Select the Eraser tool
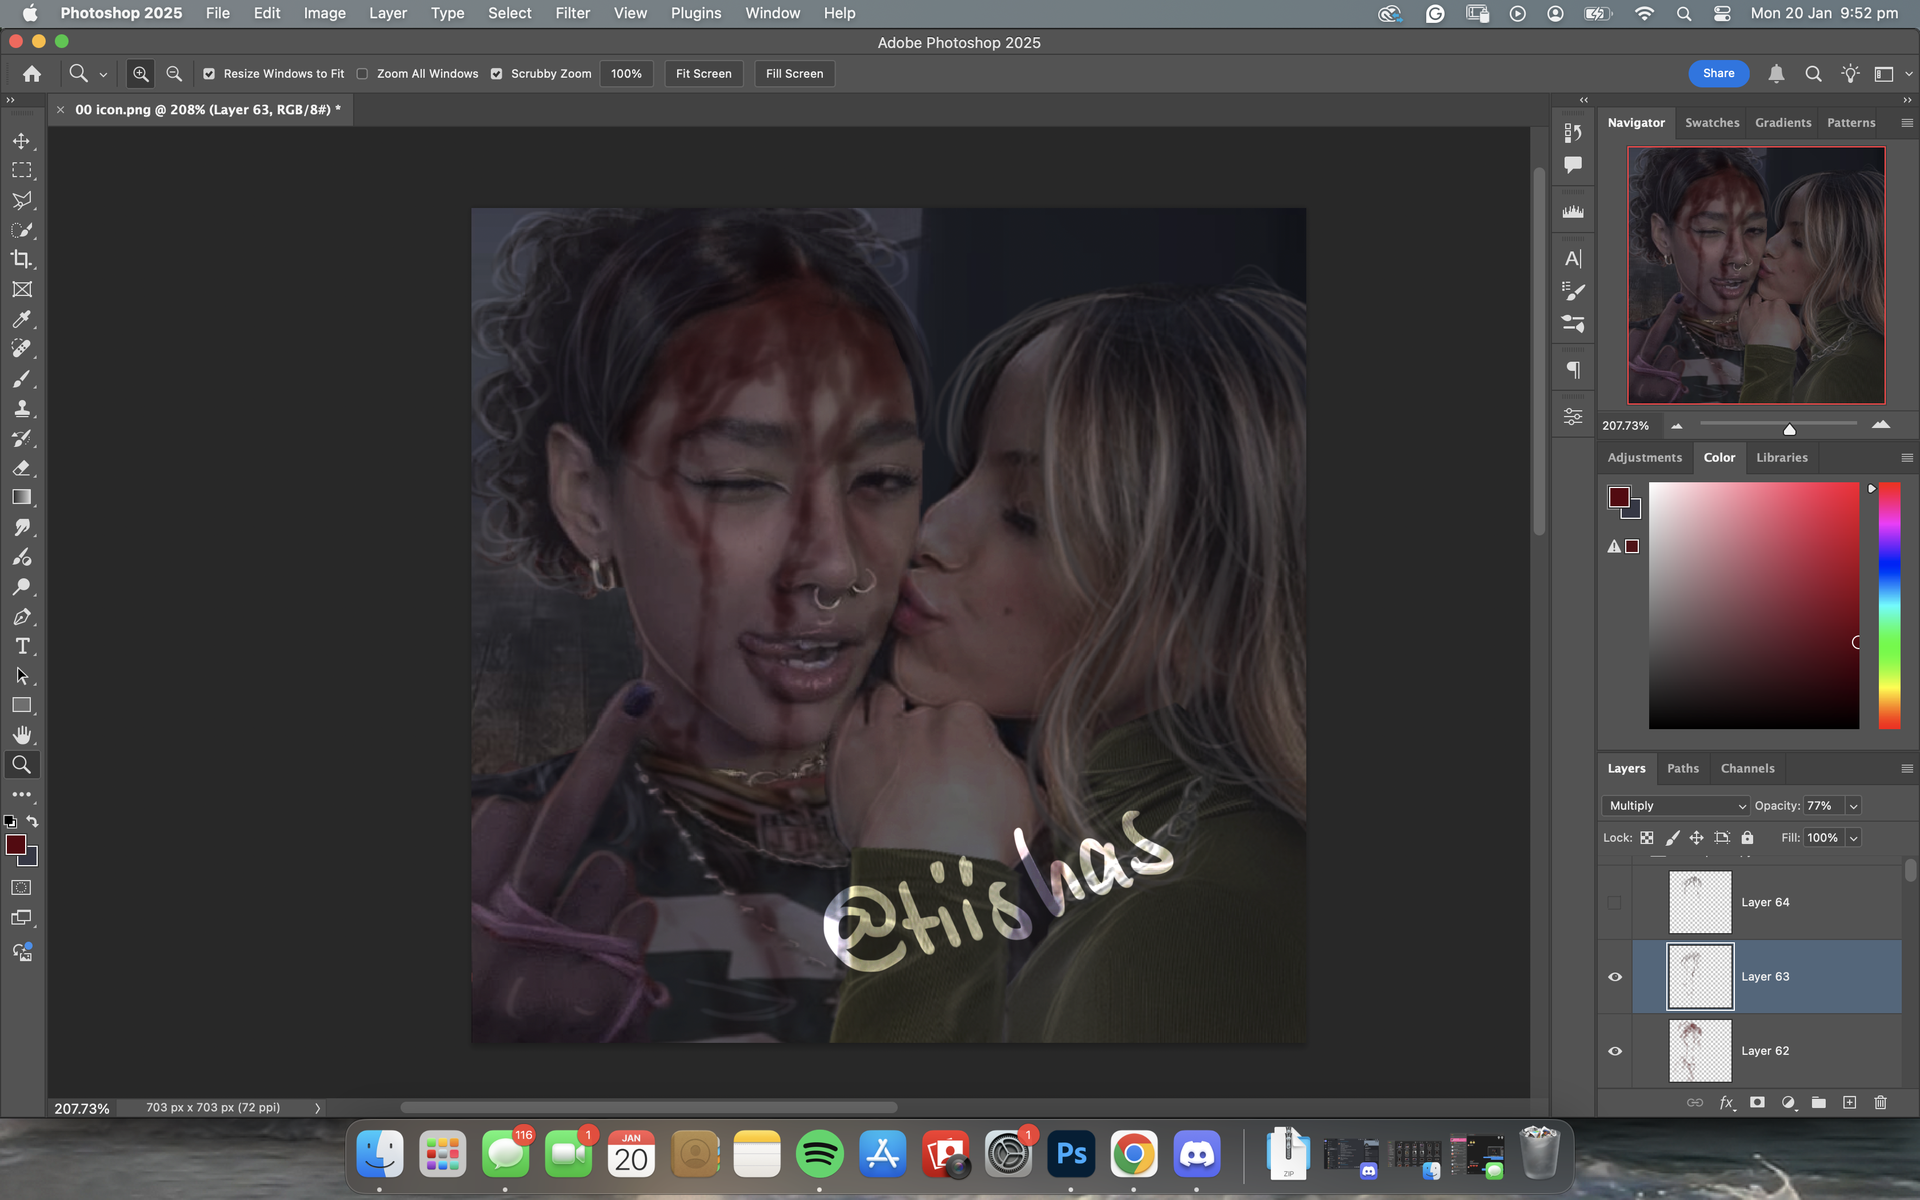Screen dimensions: 1920x1200 click(x=21, y=468)
